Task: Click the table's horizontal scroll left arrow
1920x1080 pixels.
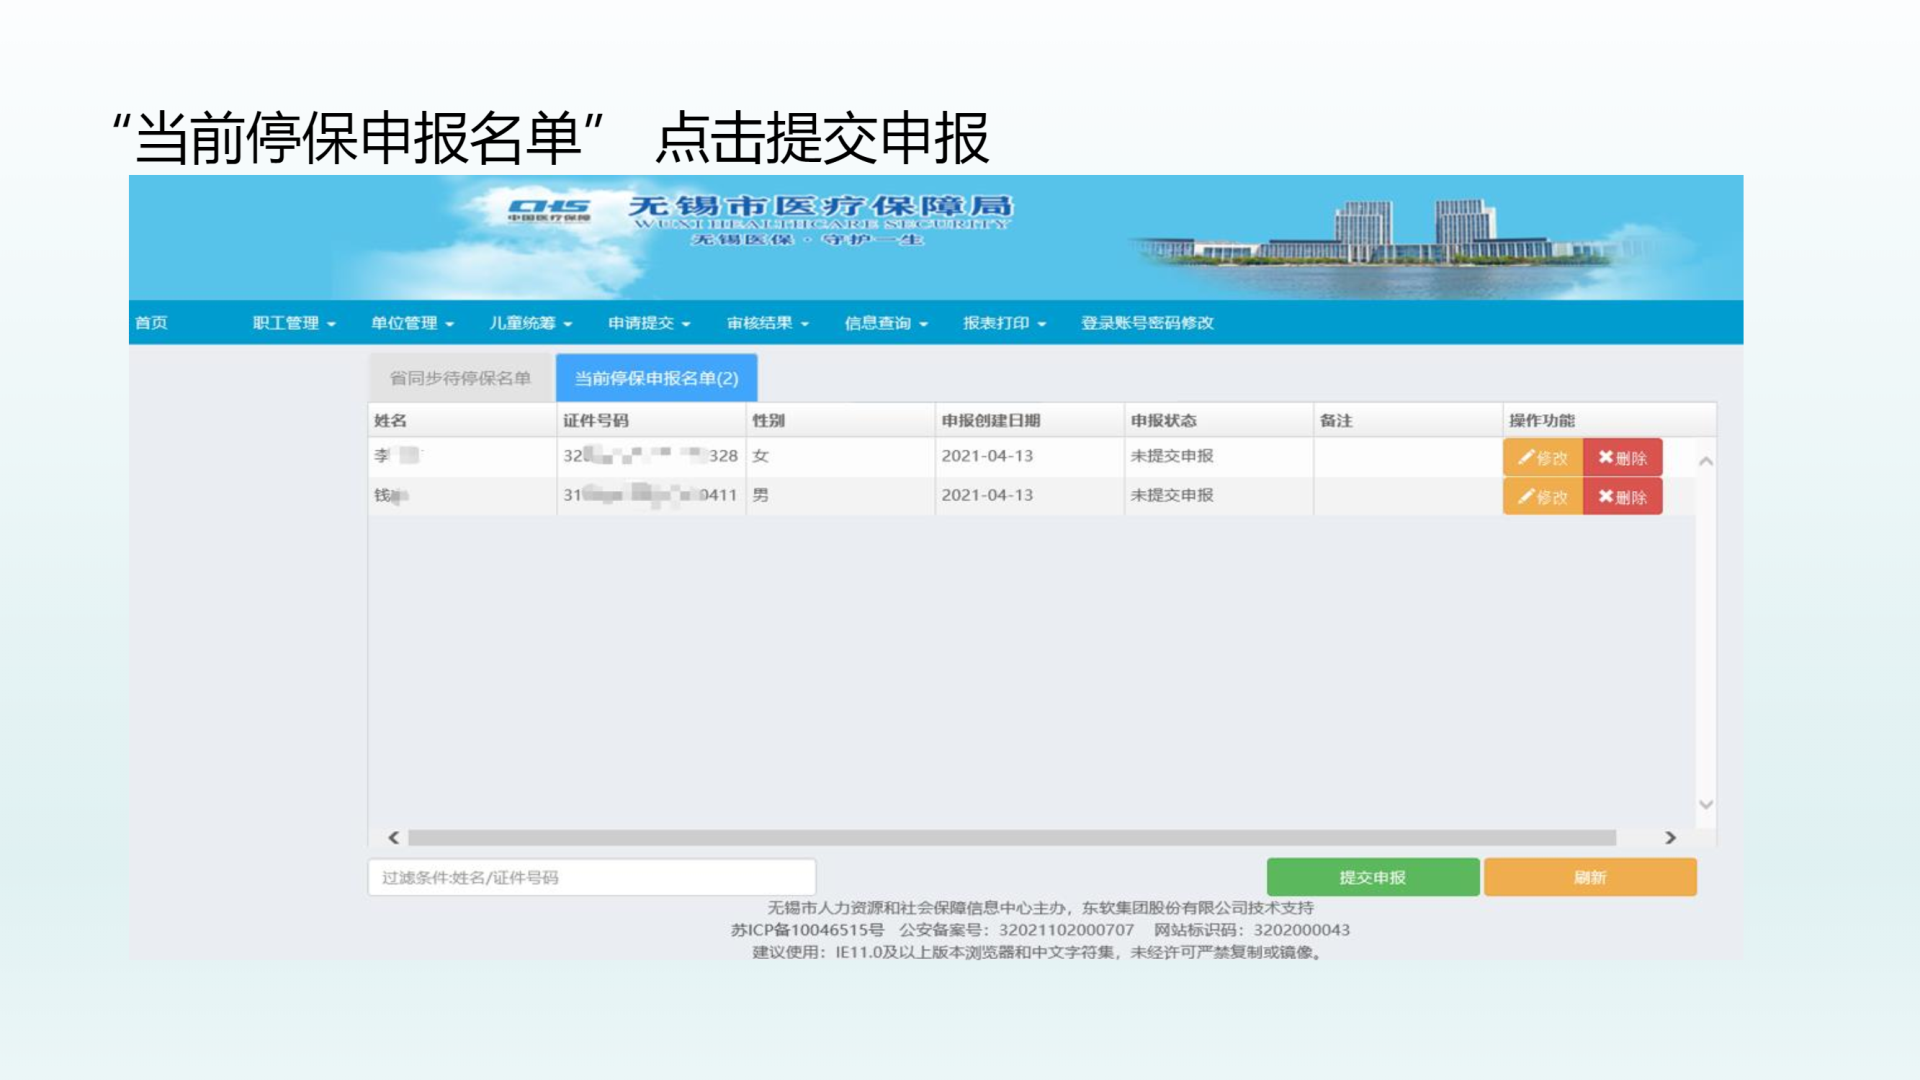Action: click(x=394, y=837)
